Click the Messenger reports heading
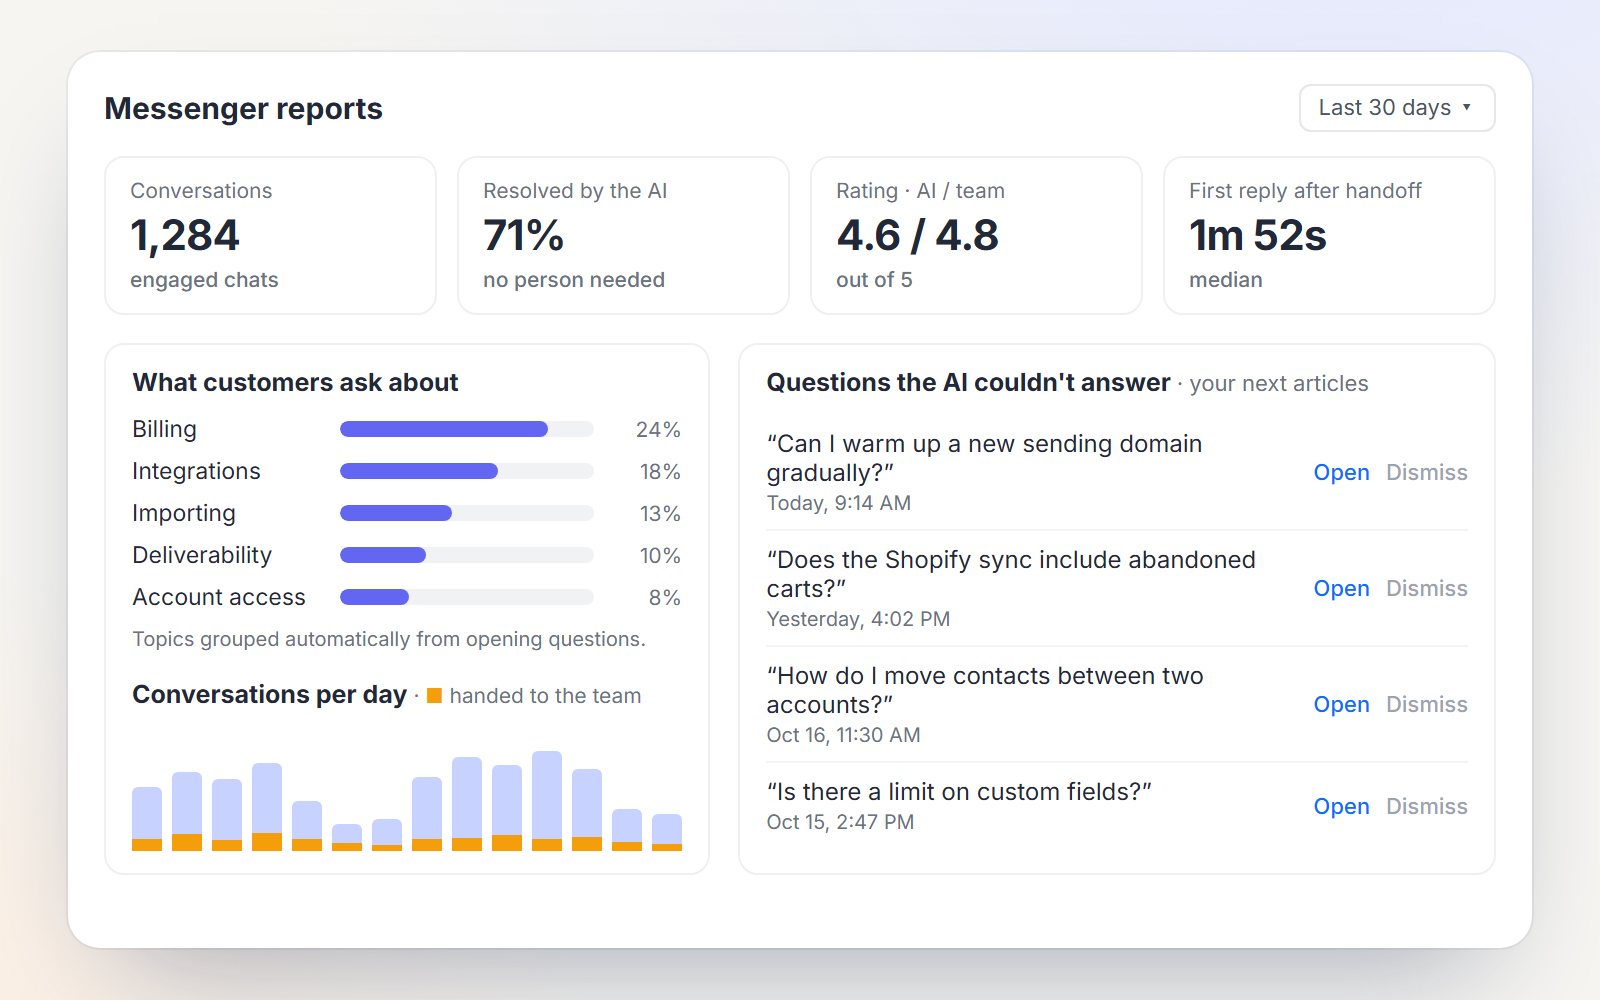 tap(244, 108)
